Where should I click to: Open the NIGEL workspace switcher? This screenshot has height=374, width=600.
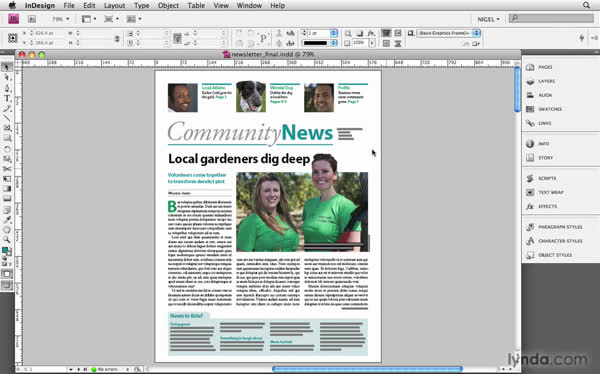pyautogui.click(x=488, y=19)
